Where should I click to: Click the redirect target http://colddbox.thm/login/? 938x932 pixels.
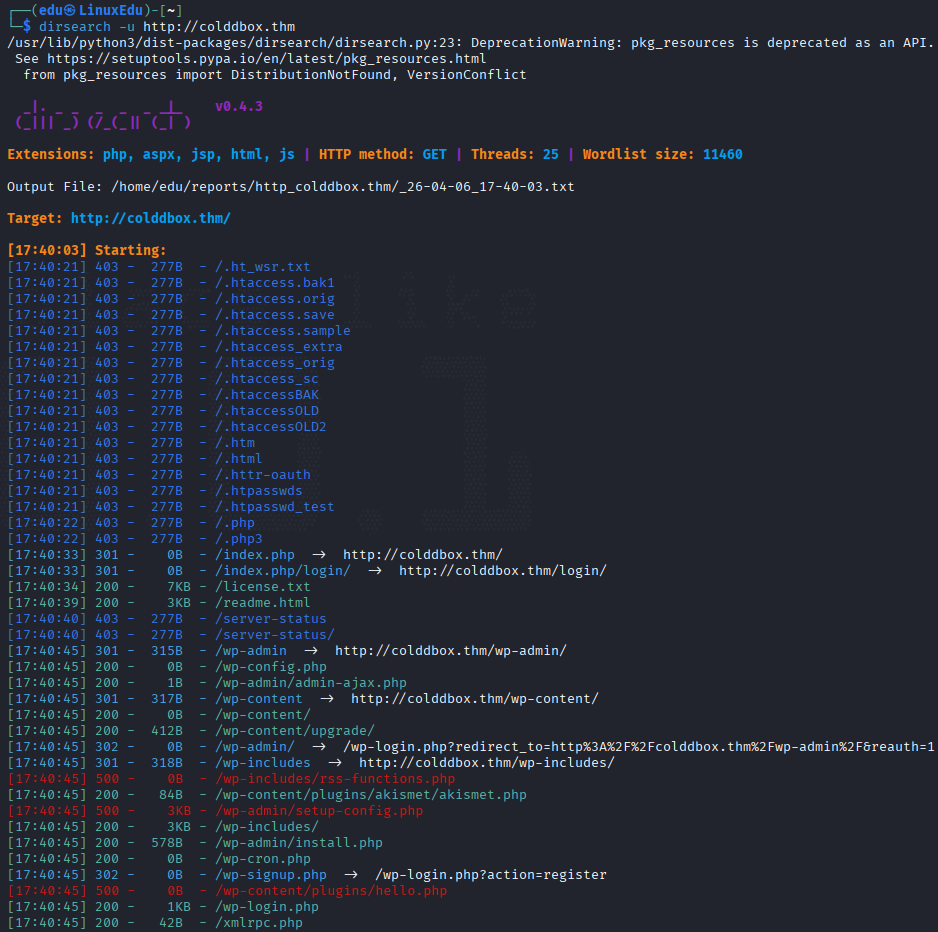coord(502,571)
